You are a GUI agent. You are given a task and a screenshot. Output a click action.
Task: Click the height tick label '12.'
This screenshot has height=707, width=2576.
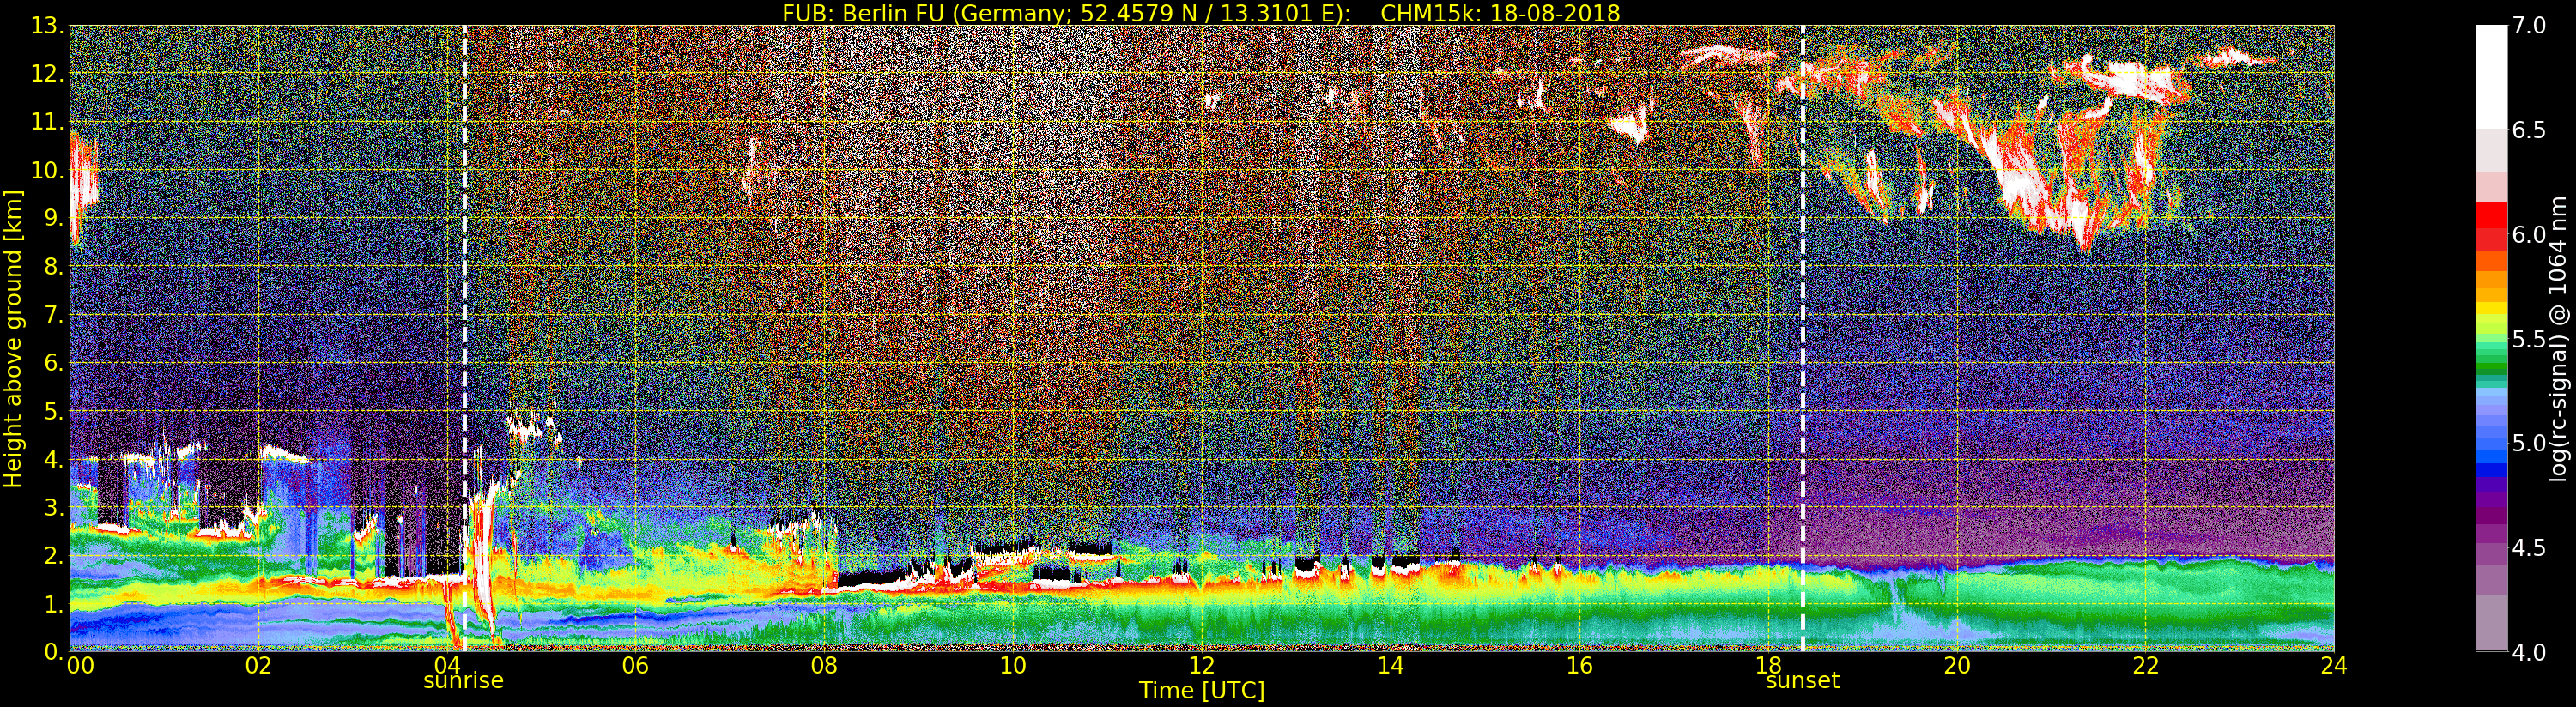(47, 74)
